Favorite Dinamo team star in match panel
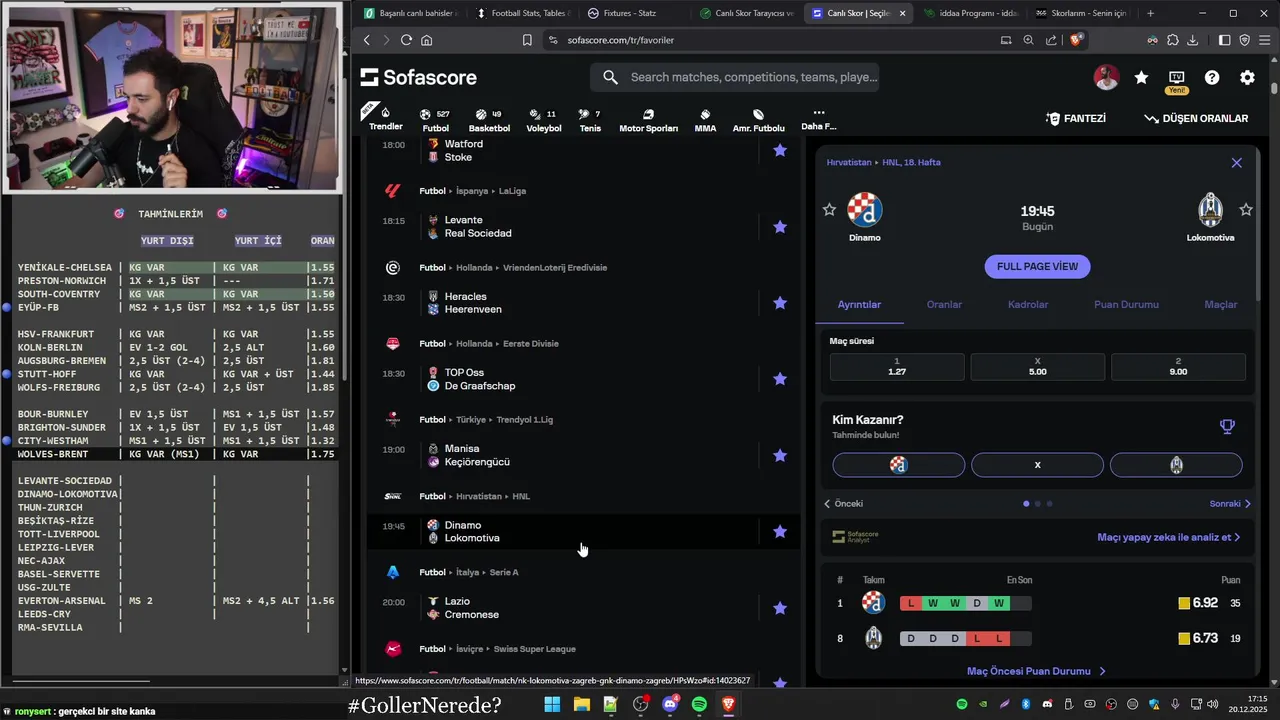 pyautogui.click(x=829, y=210)
